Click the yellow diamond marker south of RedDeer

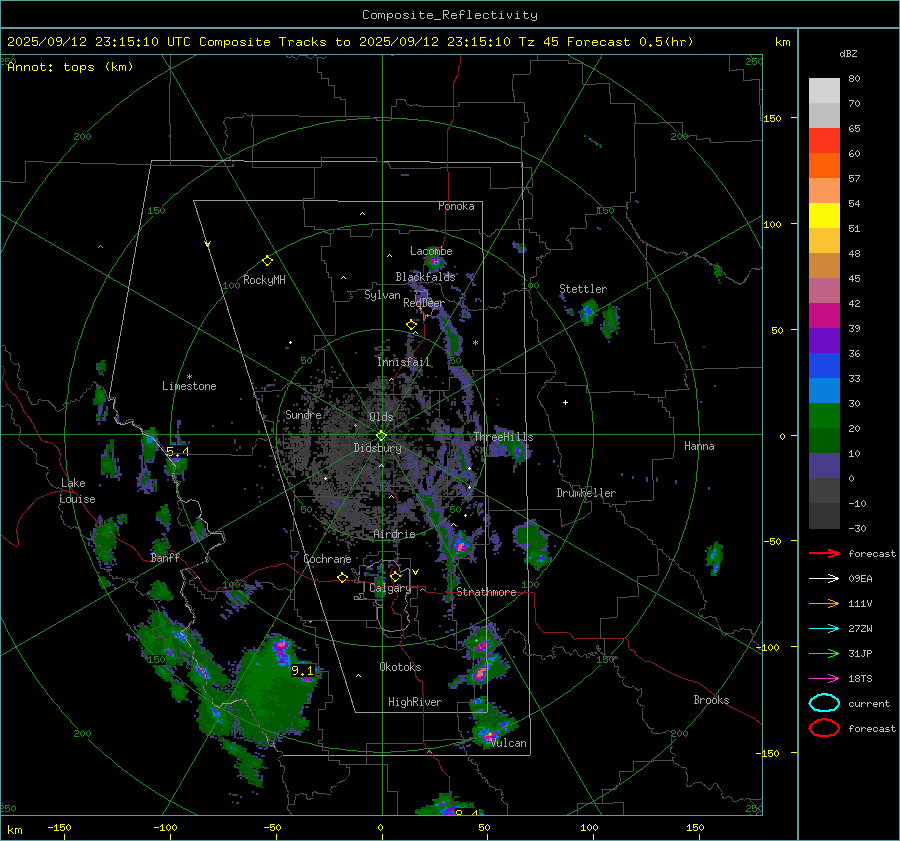(411, 325)
